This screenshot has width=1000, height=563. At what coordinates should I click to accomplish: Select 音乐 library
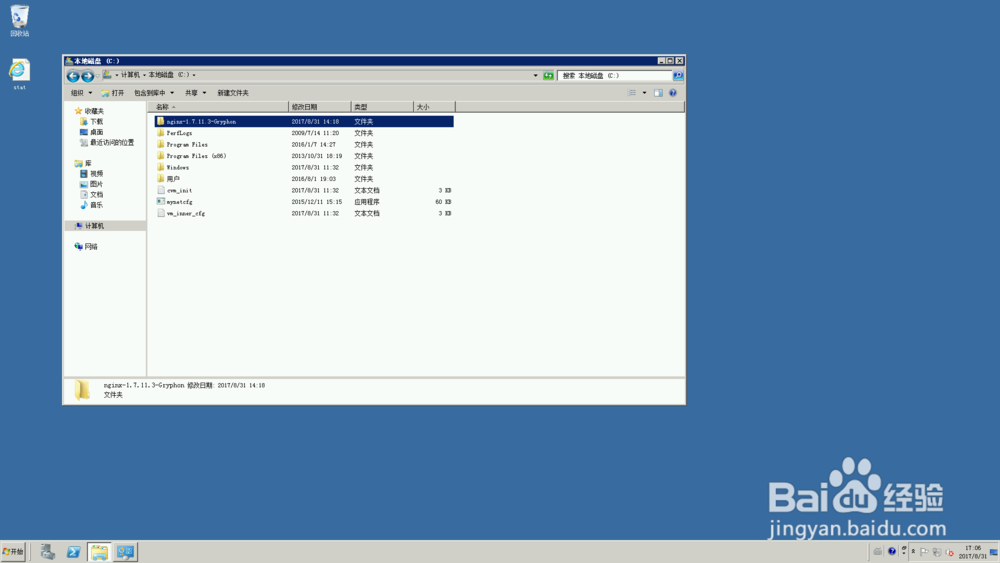click(x=91, y=205)
